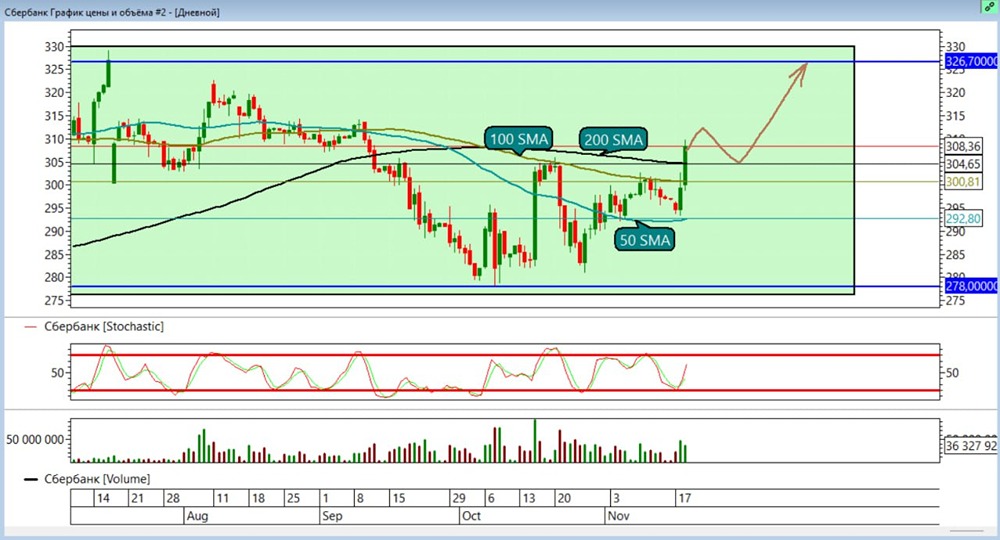
Task: Click date '25' on the time axis
Action: 293,498
